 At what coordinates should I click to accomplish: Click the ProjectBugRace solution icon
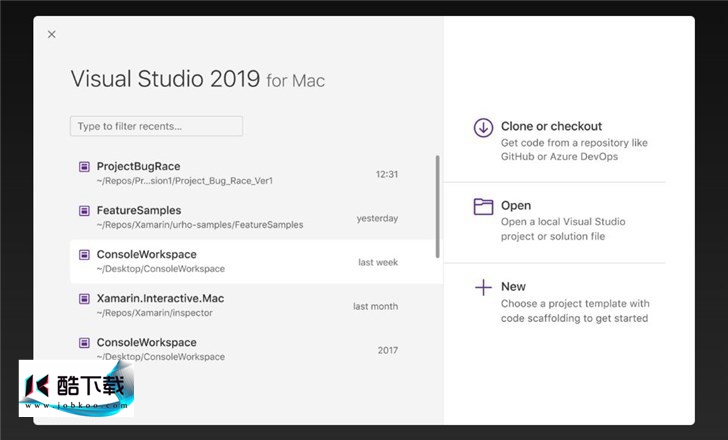pyautogui.click(x=84, y=167)
